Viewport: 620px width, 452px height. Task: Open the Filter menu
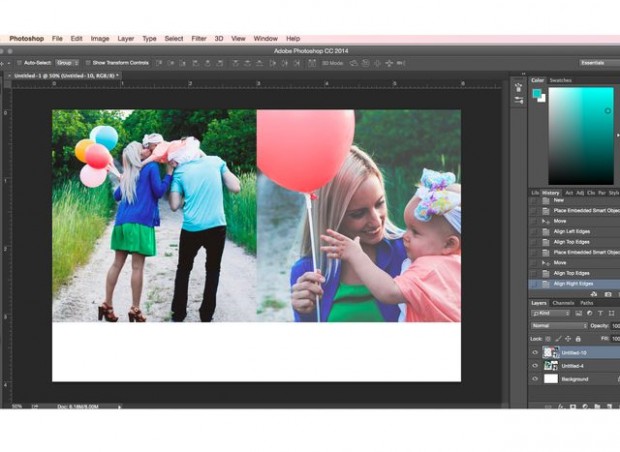pos(199,38)
